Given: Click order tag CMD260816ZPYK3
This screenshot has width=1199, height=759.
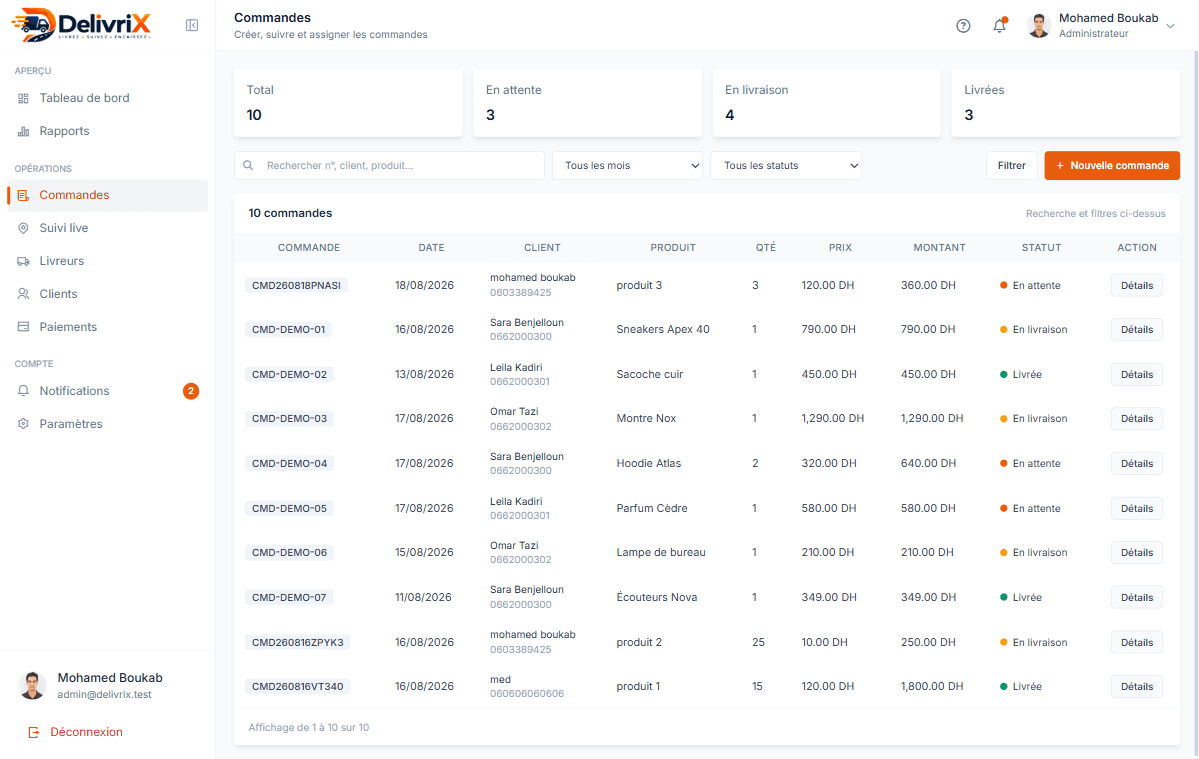Looking at the screenshot, I should pyautogui.click(x=297, y=642).
